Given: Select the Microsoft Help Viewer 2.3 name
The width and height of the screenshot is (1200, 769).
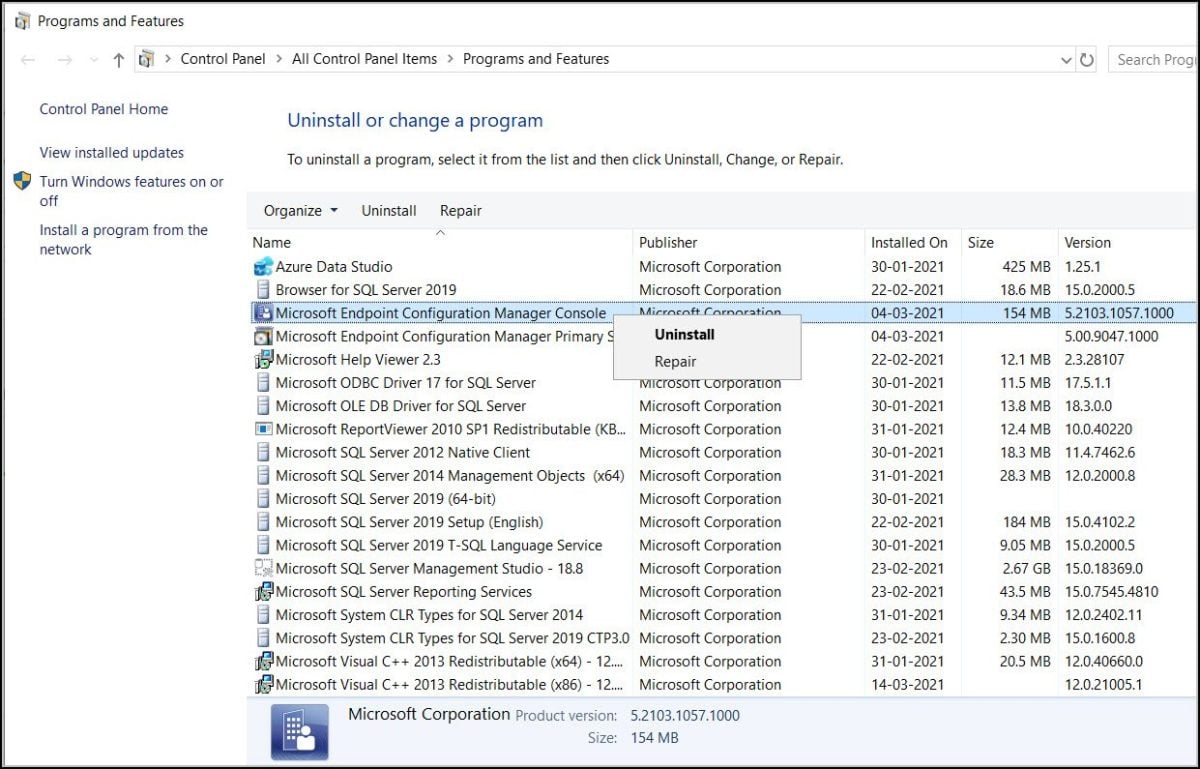Looking at the screenshot, I should [x=358, y=360].
